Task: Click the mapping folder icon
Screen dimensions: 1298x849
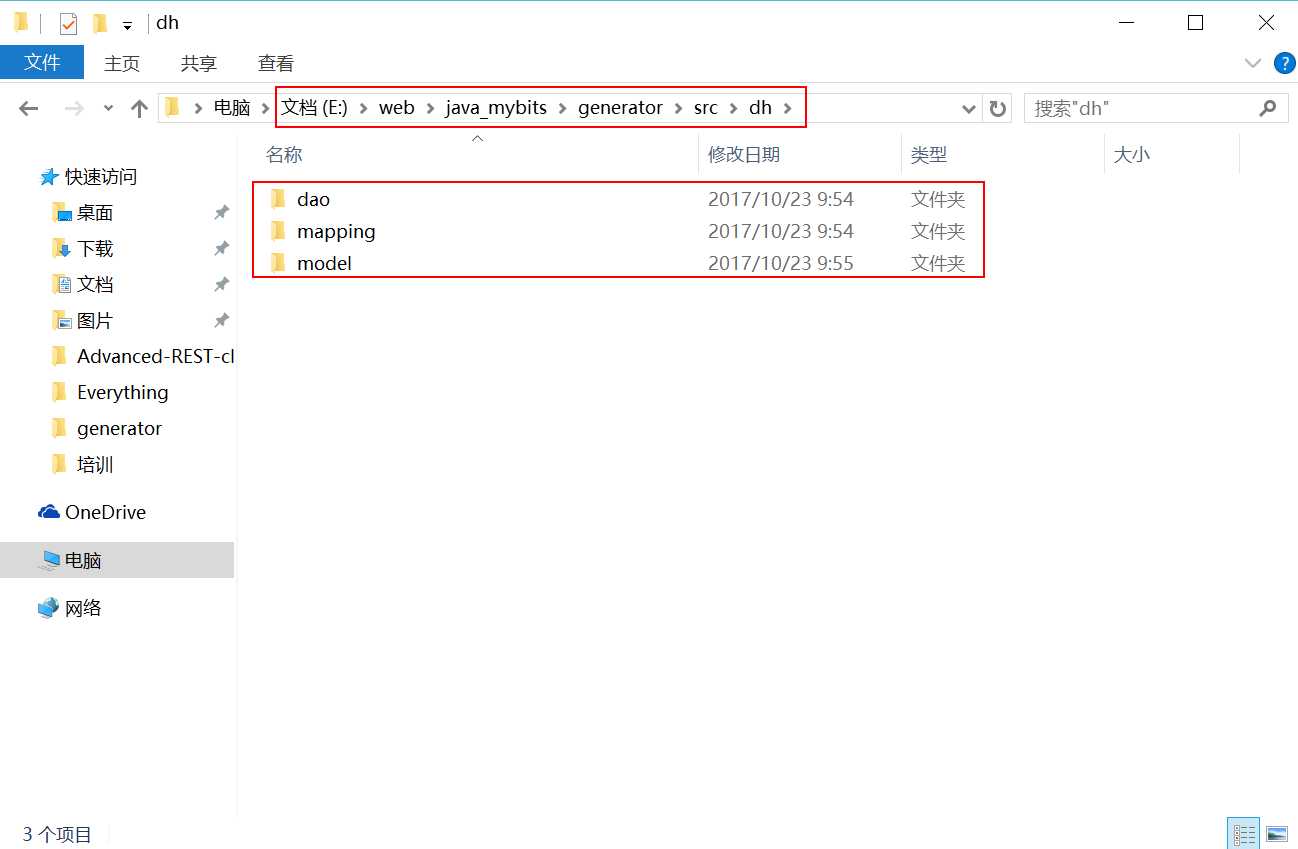Action: [279, 230]
